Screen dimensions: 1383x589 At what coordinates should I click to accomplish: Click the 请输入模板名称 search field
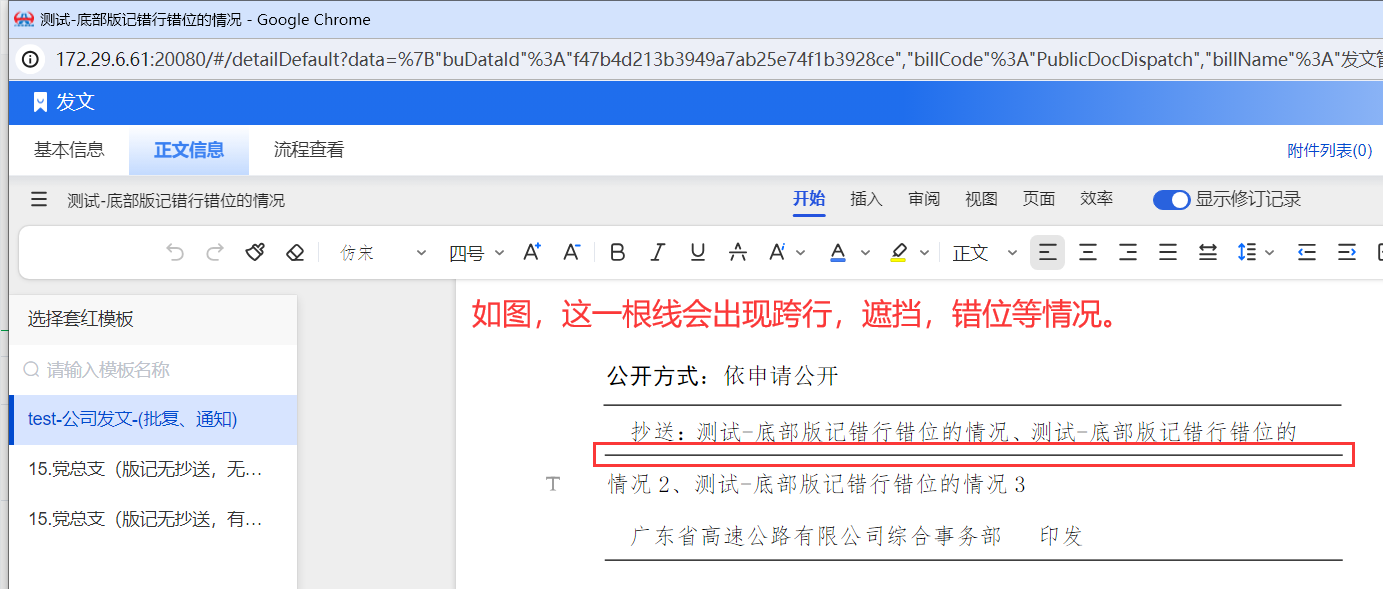pyautogui.click(x=153, y=370)
